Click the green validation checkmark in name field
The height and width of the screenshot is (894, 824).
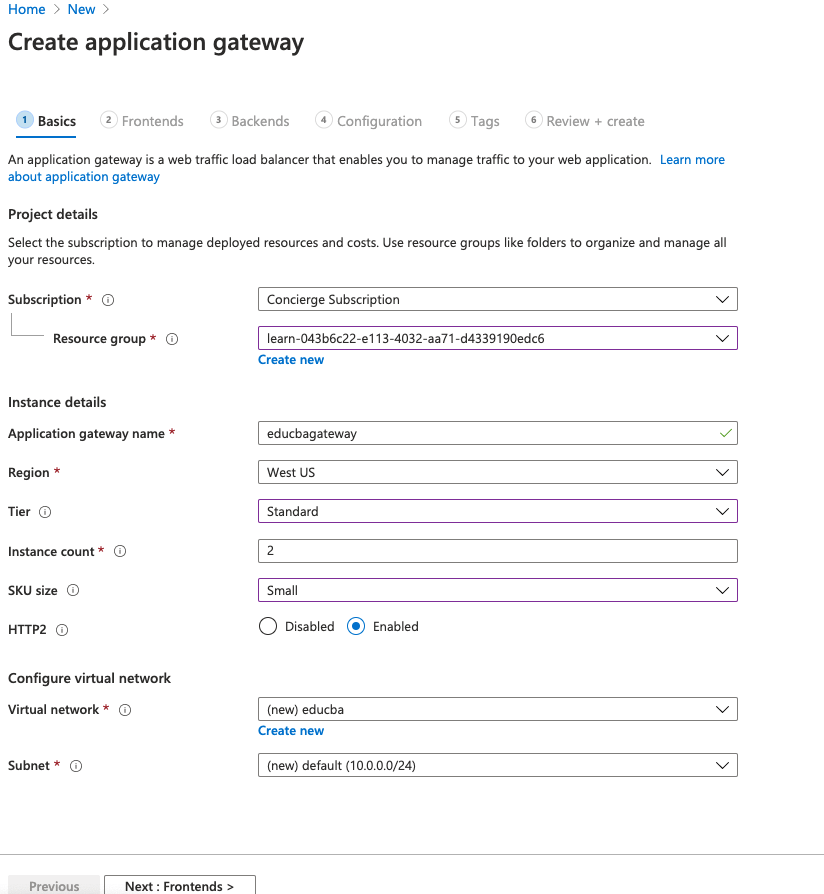click(725, 433)
